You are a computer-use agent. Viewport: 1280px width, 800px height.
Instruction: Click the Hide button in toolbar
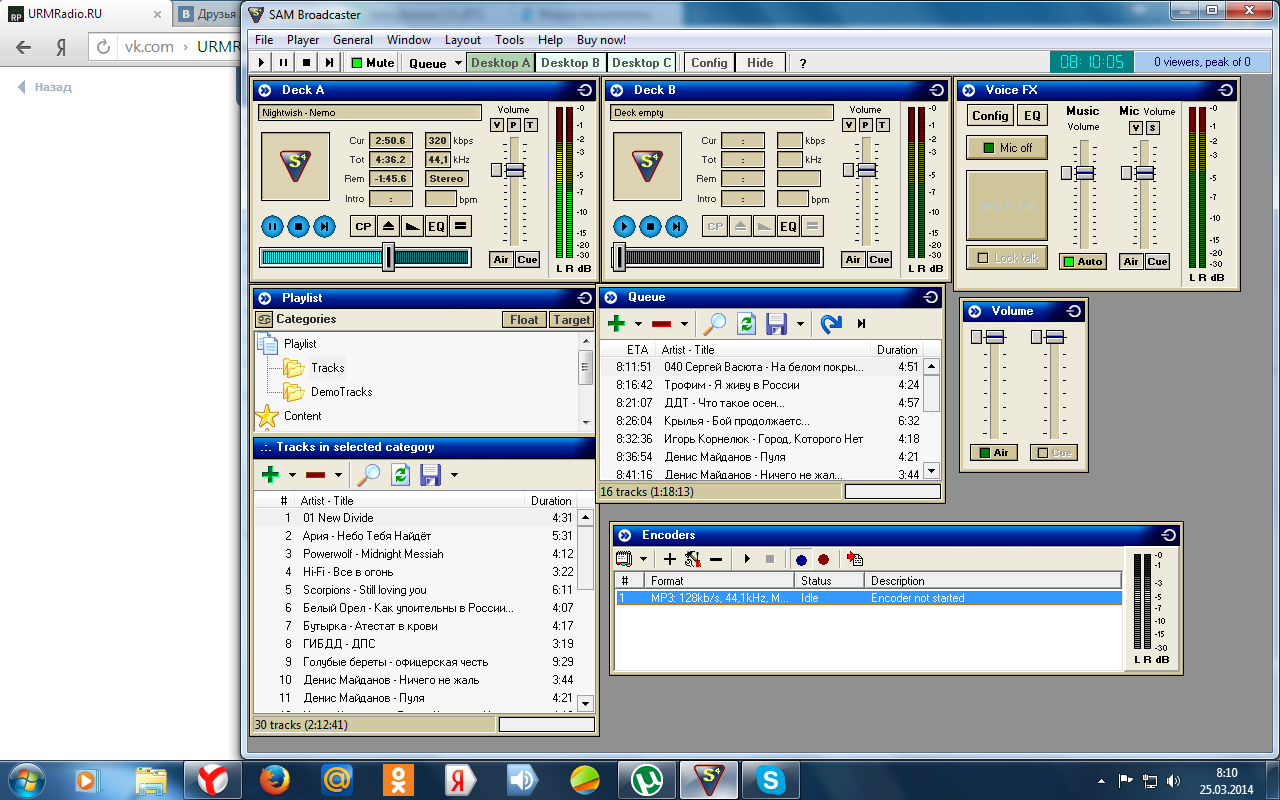[x=760, y=62]
